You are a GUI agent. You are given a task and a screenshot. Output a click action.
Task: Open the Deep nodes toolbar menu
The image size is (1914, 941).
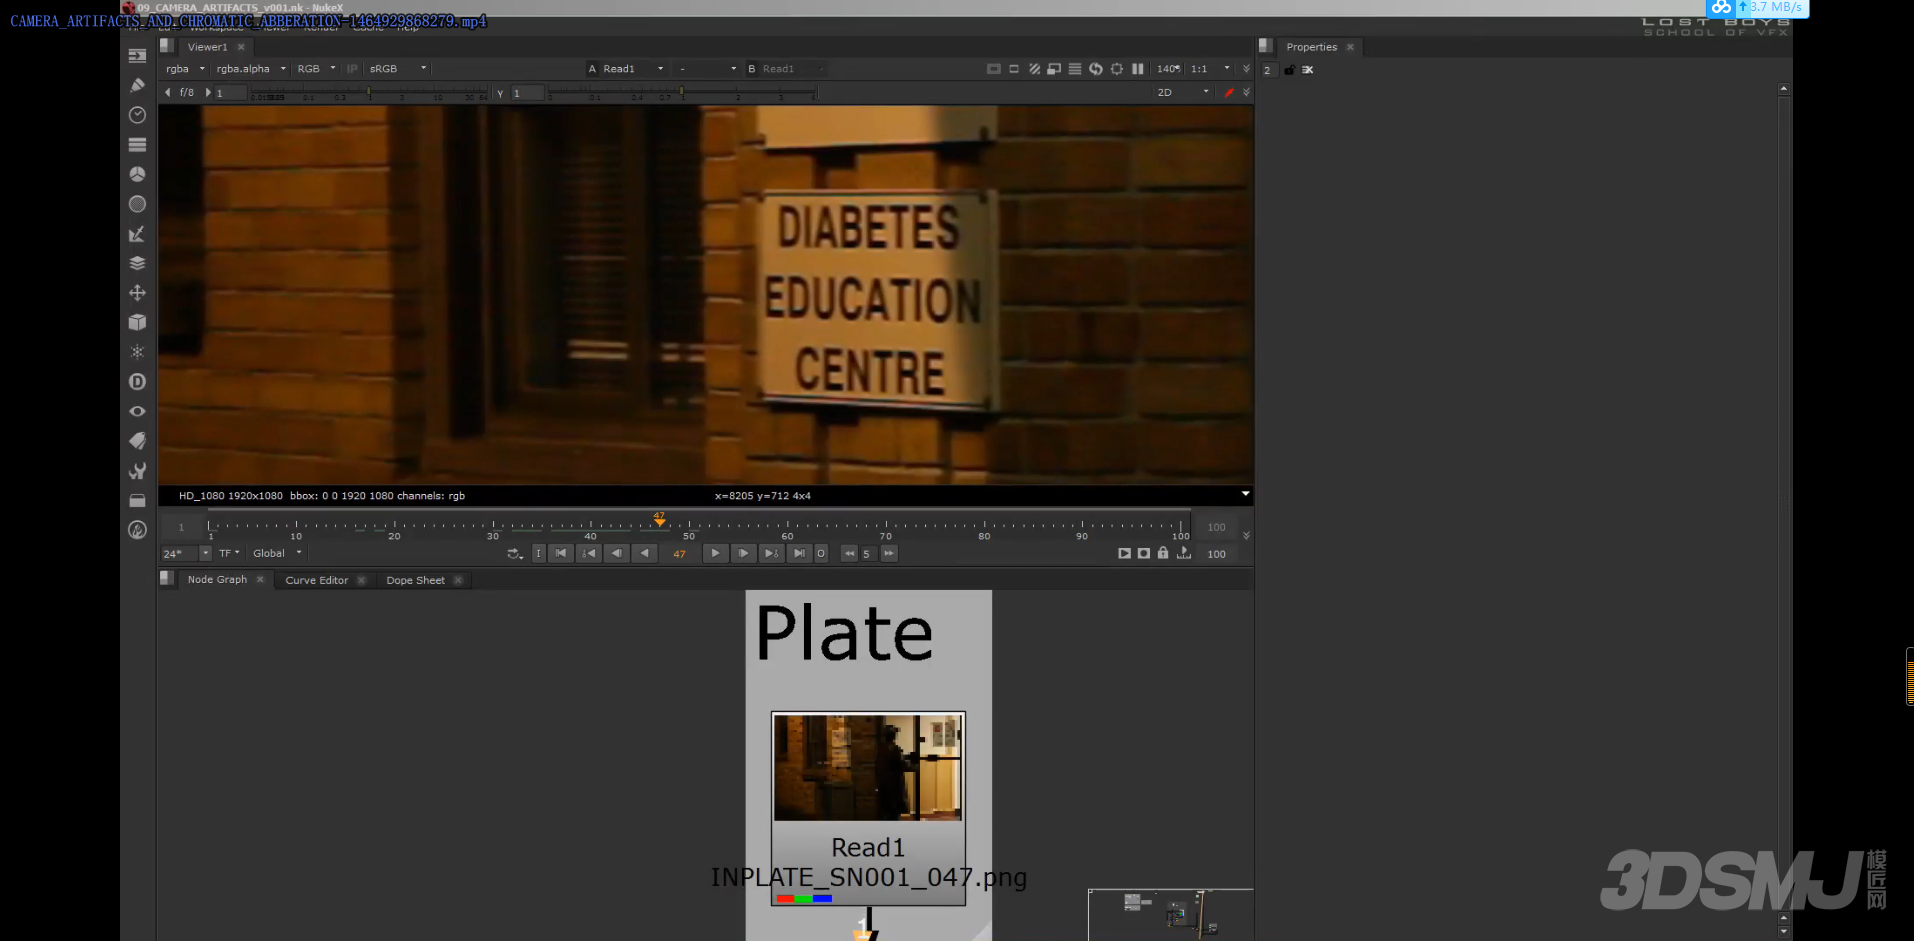tap(138, 382)
